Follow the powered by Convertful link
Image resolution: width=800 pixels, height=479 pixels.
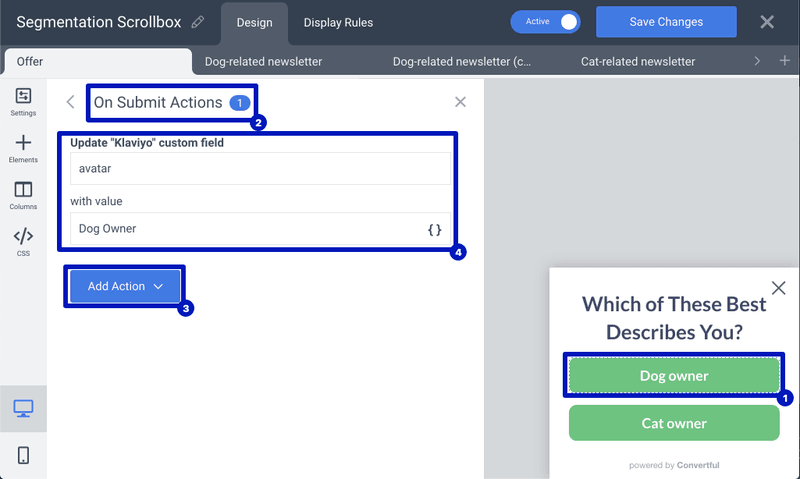[674, 465]
